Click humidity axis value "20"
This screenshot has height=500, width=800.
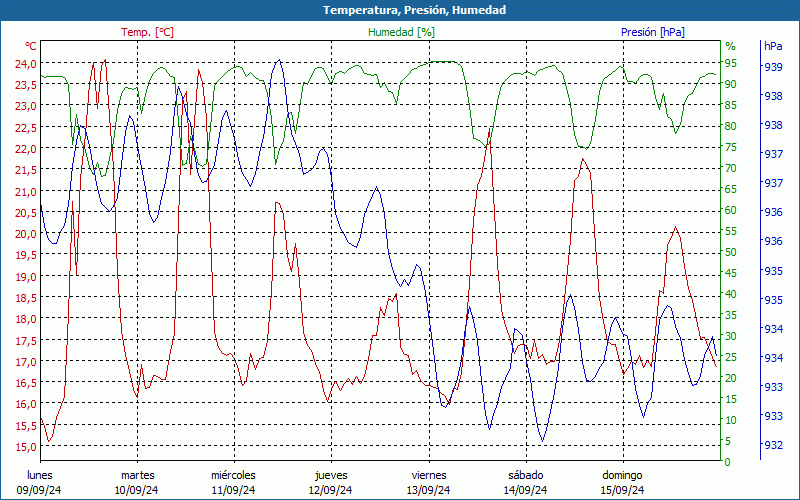tap(731, 378)
